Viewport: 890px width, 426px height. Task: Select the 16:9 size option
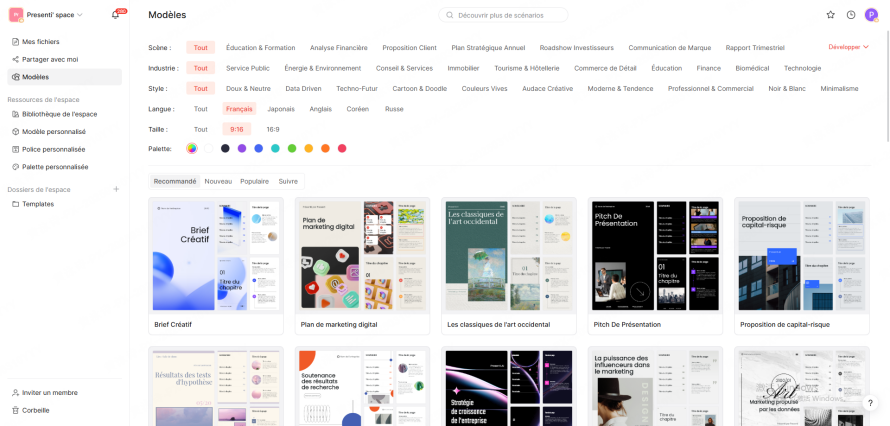272,129
